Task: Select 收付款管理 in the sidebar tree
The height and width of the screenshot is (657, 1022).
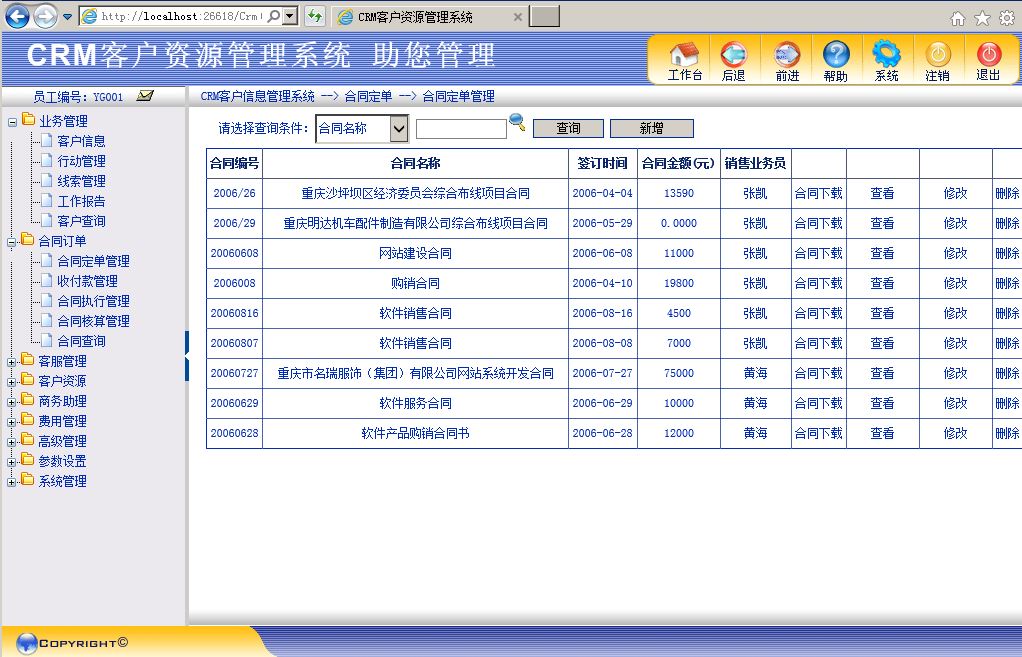Action: pyautogui.click(x=87, y=281)
